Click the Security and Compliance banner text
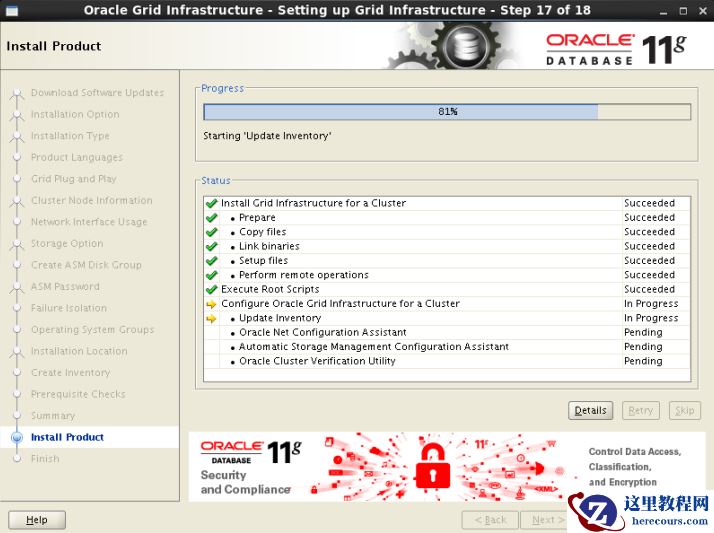Screen dimensions: 714x533 [x=245, y=482]
